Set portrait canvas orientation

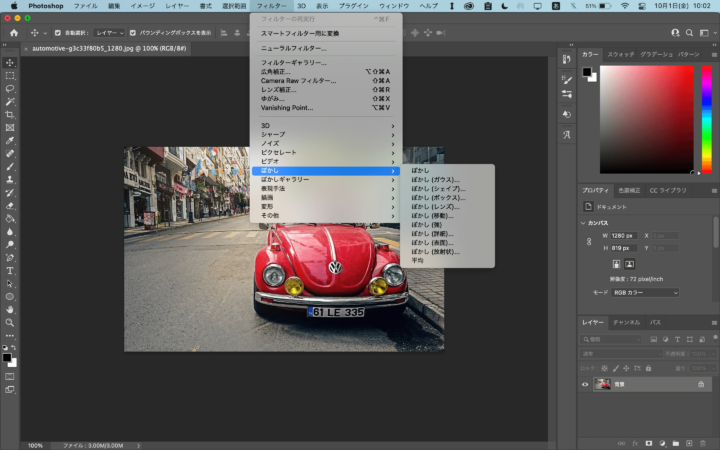tap(616, 264)
